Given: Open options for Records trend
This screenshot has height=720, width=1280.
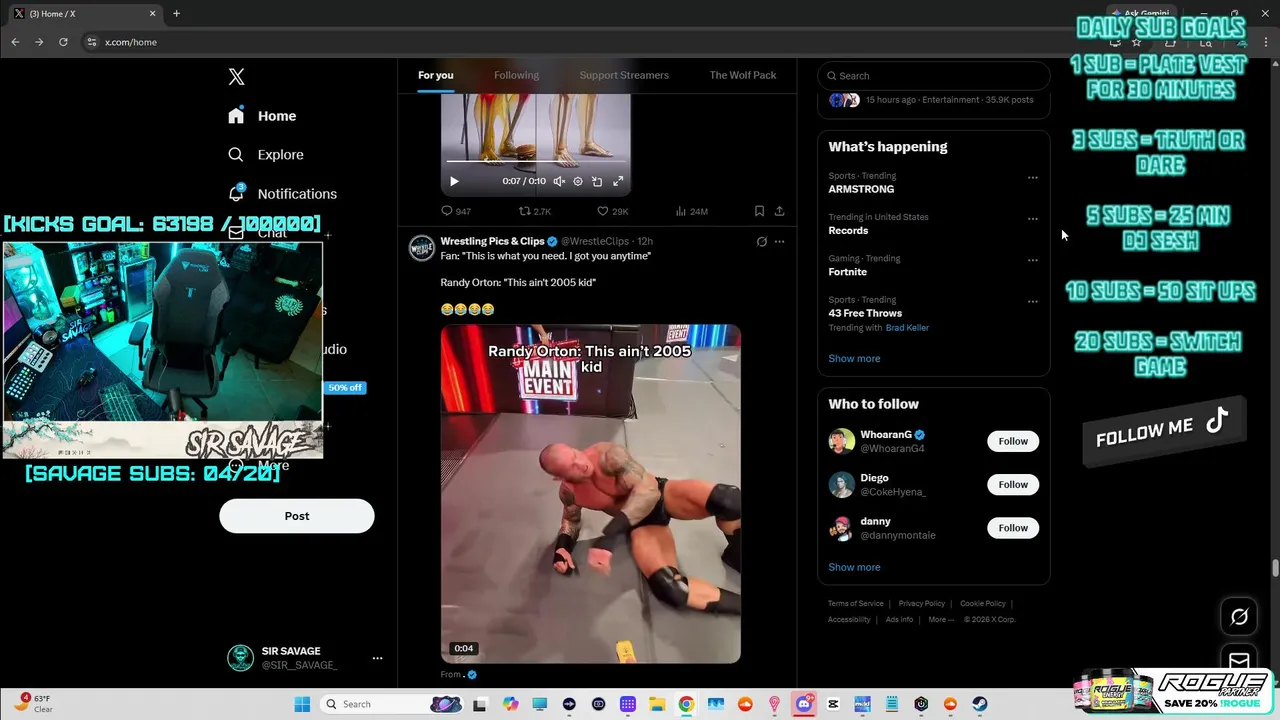Looking at the screenshot, I should 1033,219.
